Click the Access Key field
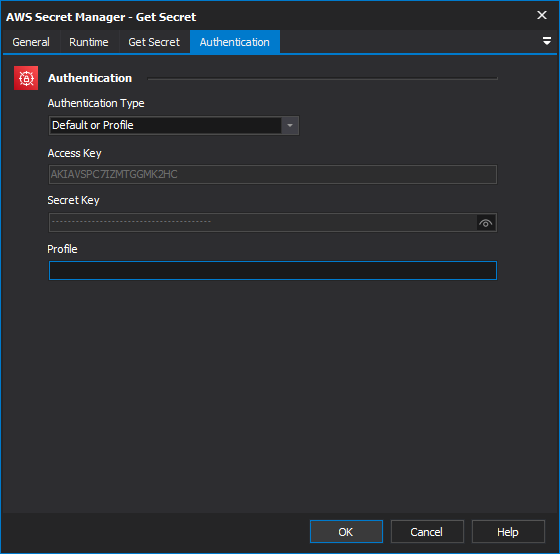 tap(272, 174)
